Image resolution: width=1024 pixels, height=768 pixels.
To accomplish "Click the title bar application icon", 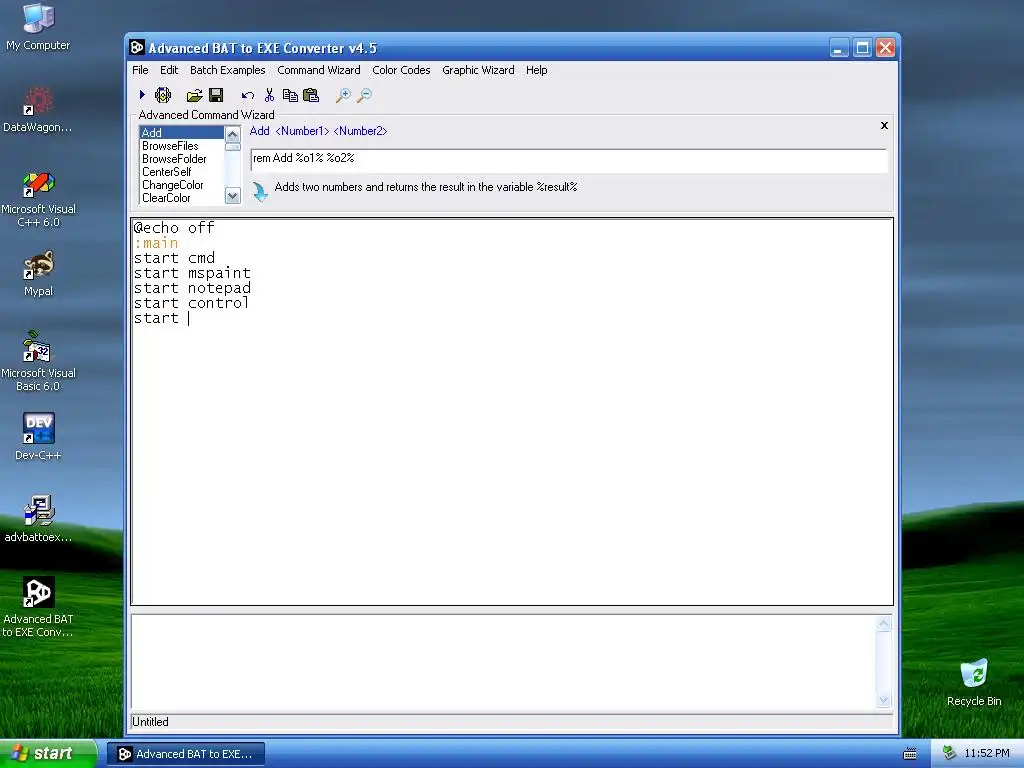I will pos(137,48).
